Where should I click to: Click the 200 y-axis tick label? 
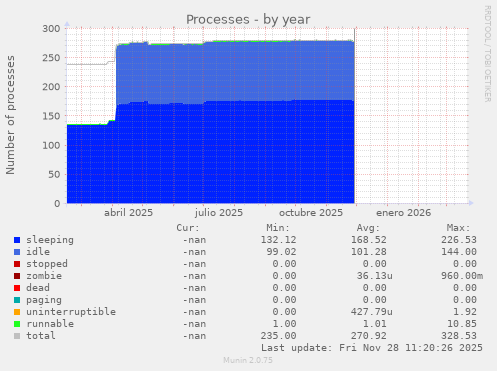coord(51,87)
